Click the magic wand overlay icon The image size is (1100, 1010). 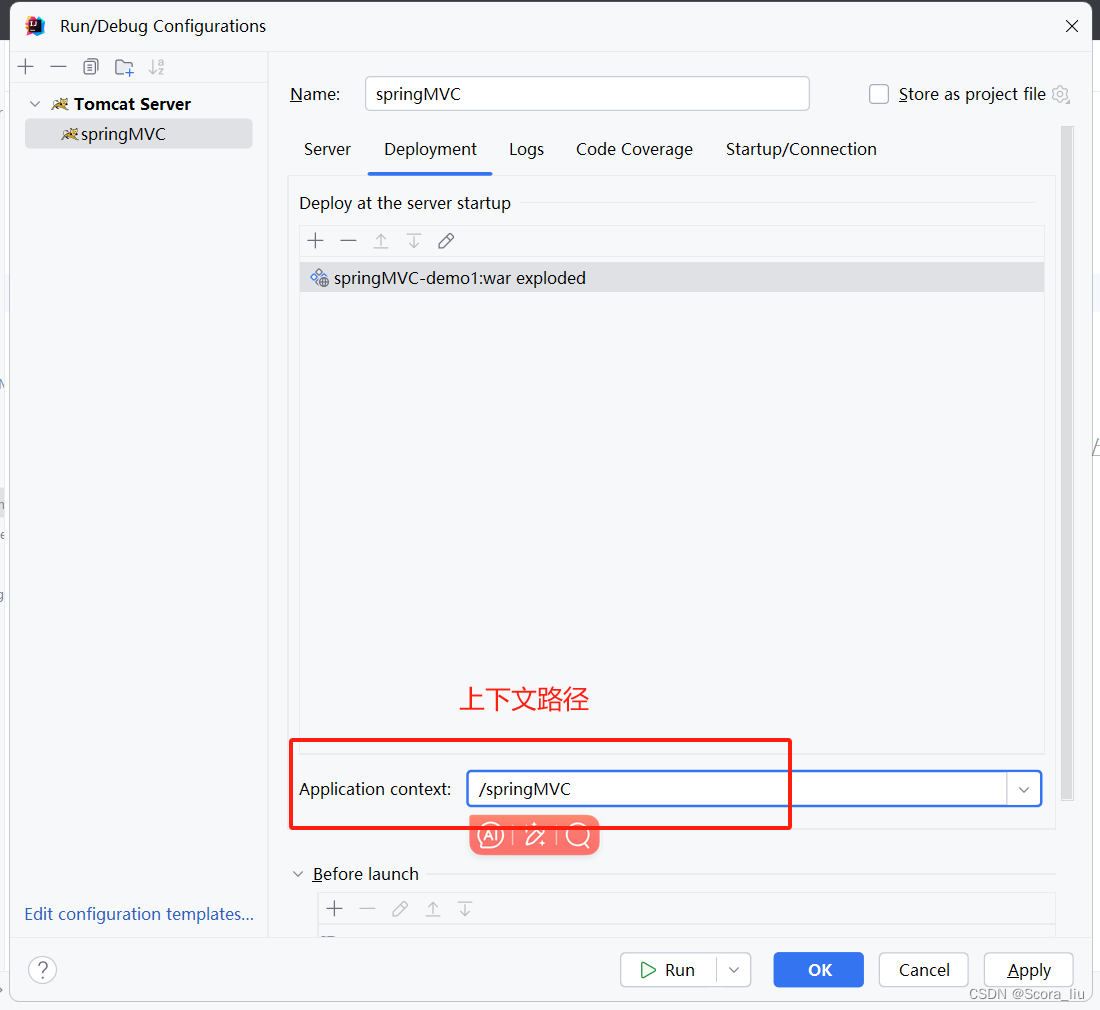pos(535,835)
